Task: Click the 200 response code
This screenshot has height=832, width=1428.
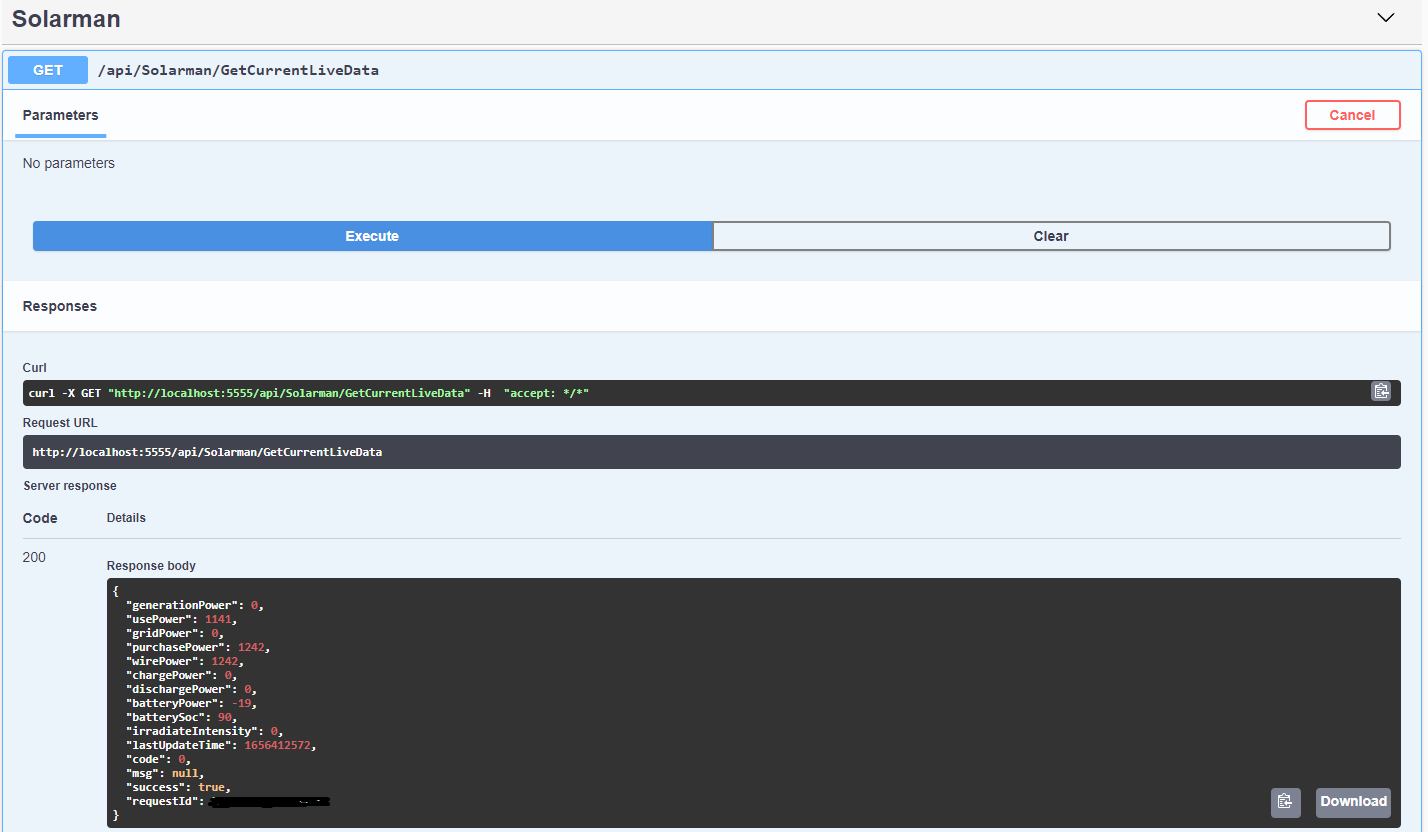Action: (x=34, y=557)
